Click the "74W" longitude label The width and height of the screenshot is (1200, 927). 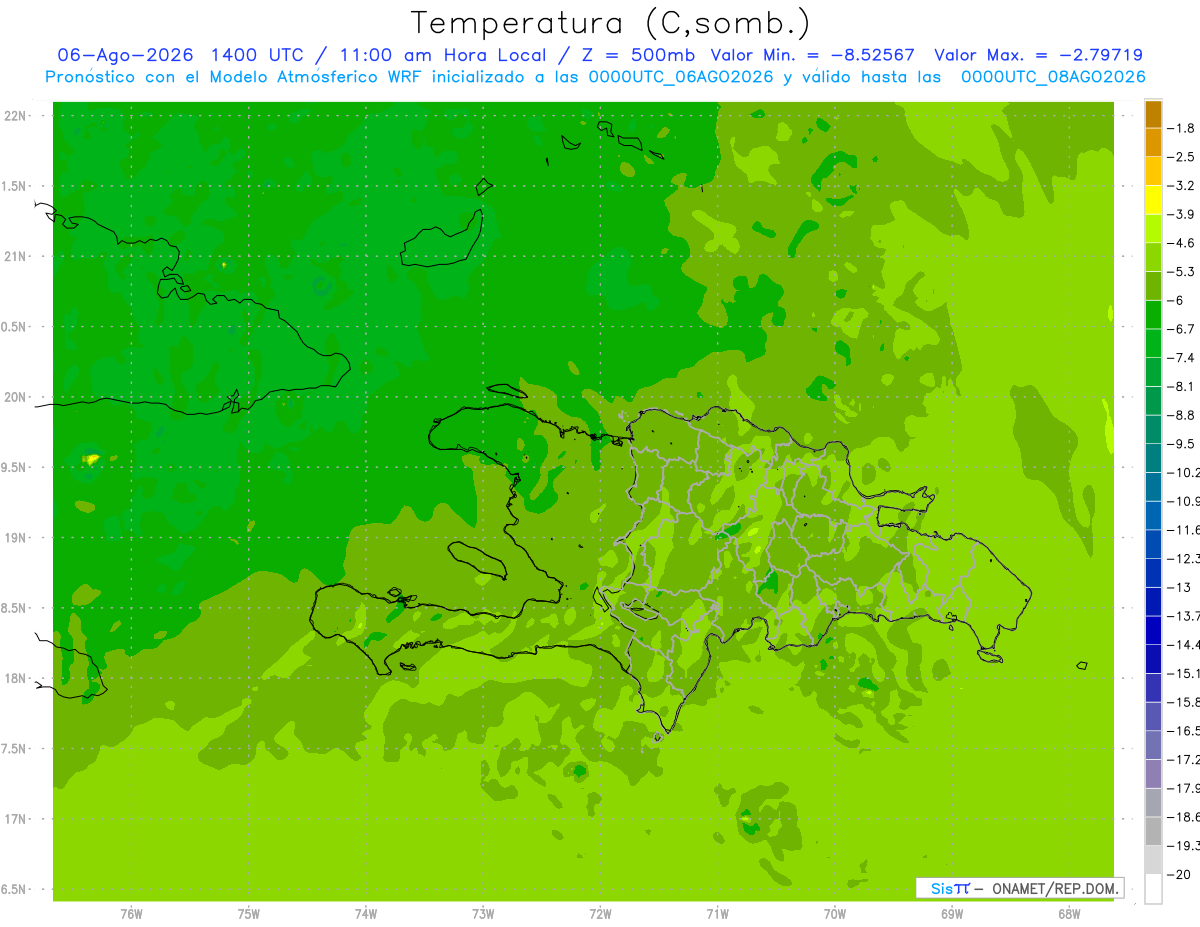(x=366, y=914)
